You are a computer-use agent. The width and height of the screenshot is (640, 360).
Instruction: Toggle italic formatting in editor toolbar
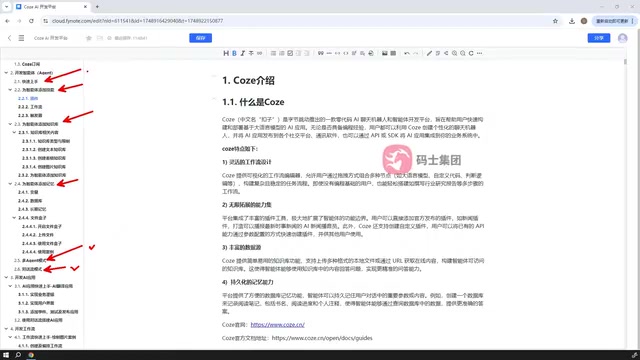coord(242,53)
